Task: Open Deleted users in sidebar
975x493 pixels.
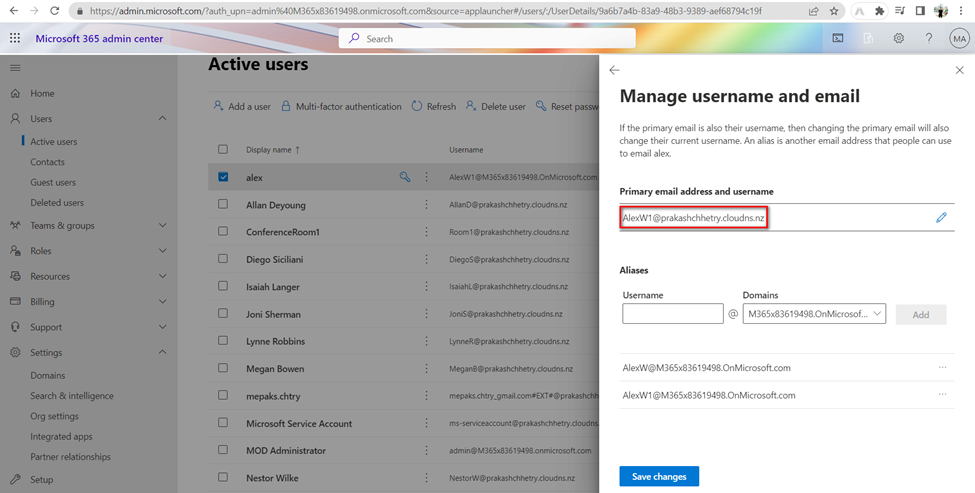Action: pos(57,203)
